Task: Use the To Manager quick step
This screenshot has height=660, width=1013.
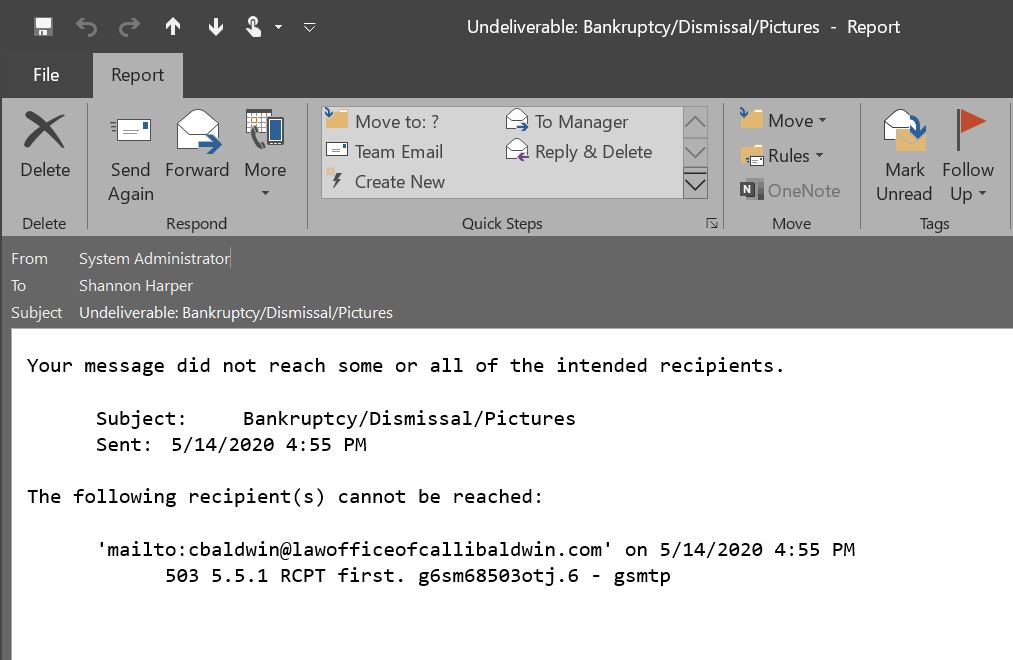Action: (570, 121)
